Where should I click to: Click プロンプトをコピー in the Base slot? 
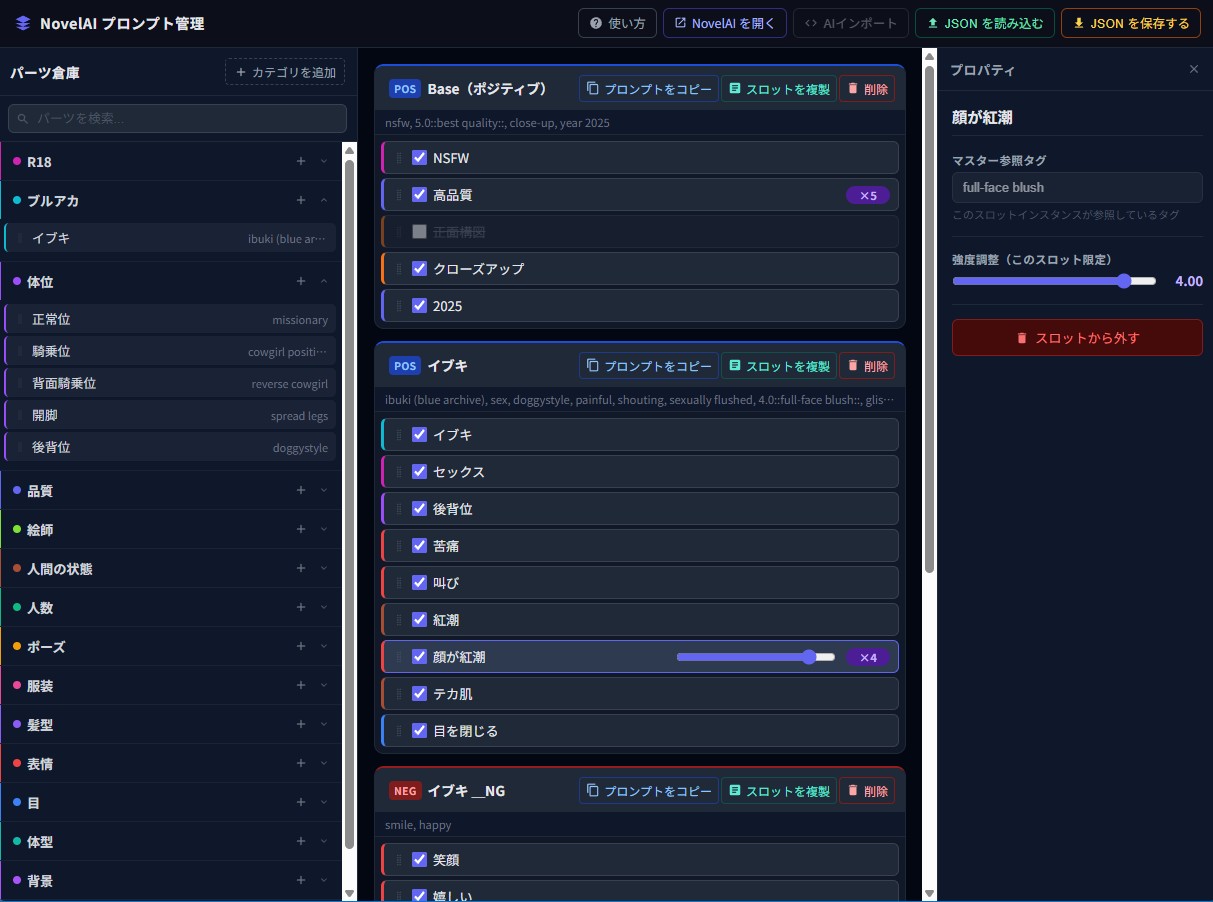(648, 89)
